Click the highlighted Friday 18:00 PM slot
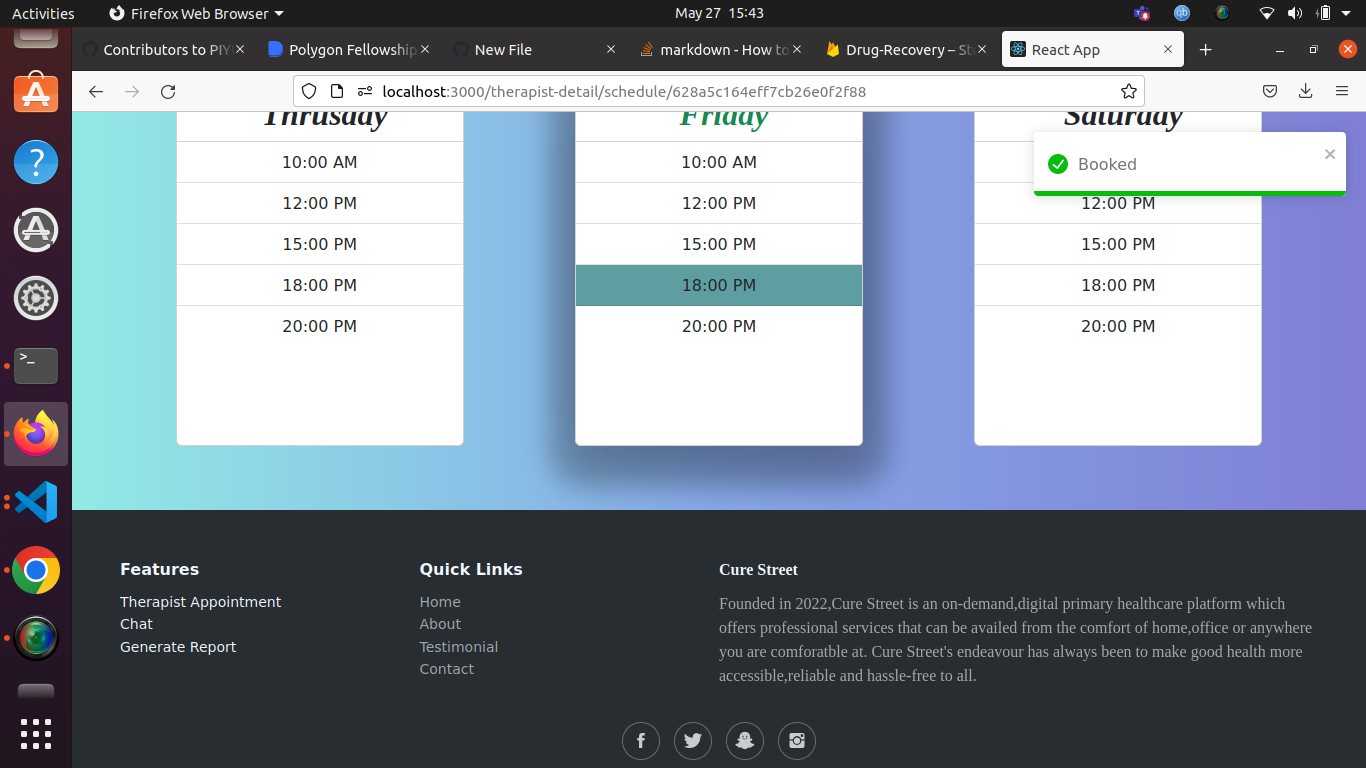The width and height of the screenshot is (1366, 768). (x=719, y=285)
